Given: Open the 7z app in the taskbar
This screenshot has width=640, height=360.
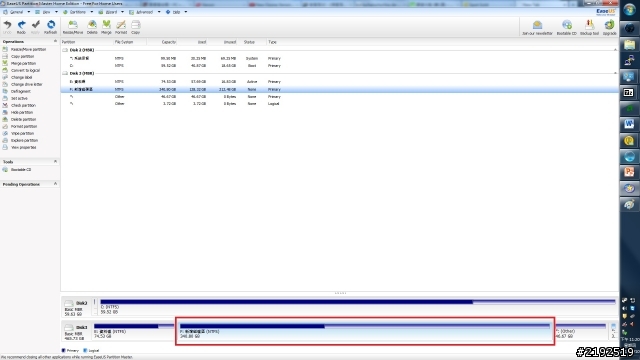Looking at the screenshot, I should [629, 93].
